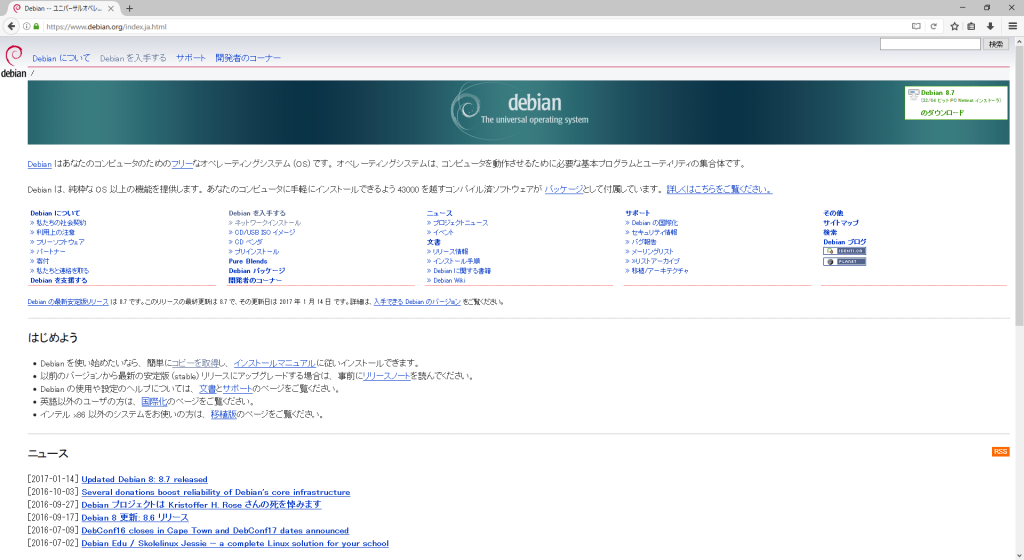
Task: Open 'CD/USB ISO イメージ' link
Action: pyautogui.click(x=265, y=232)
